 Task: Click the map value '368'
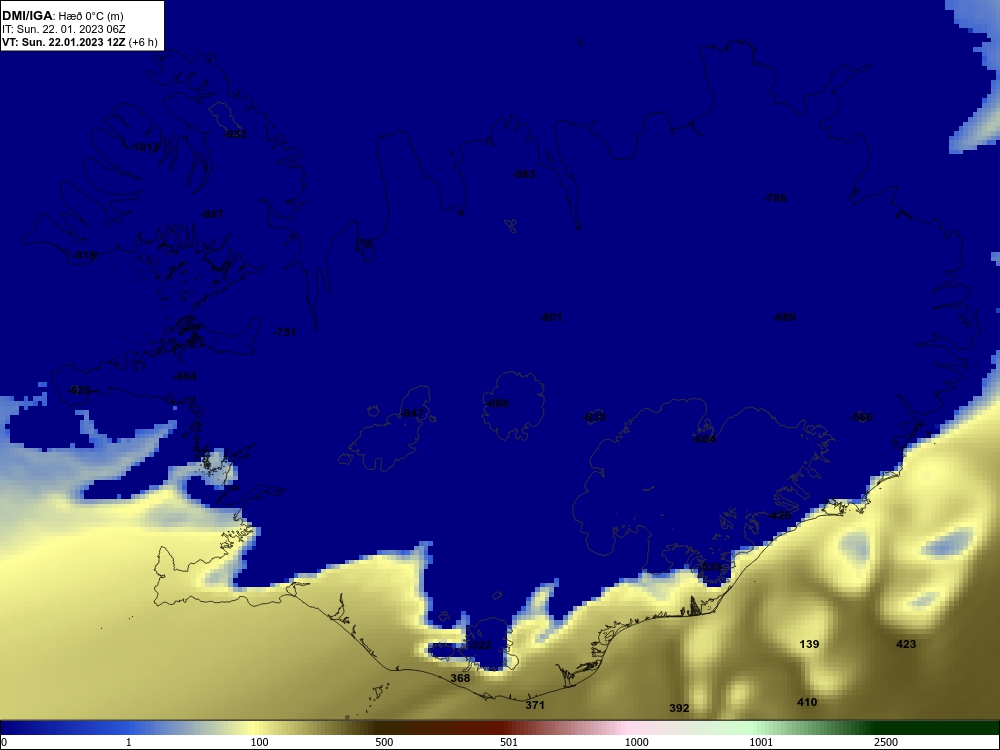point(460,678)
